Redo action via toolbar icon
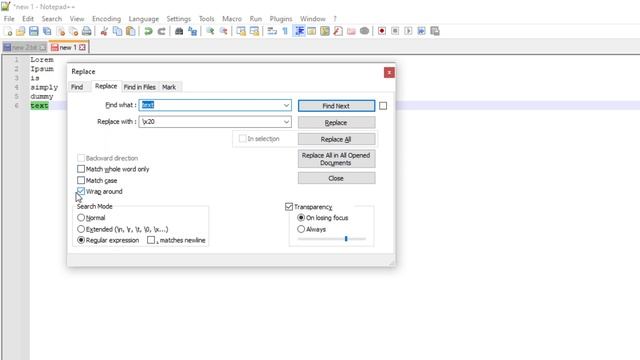This screenshot has height=360, width=640. point(162,31)
